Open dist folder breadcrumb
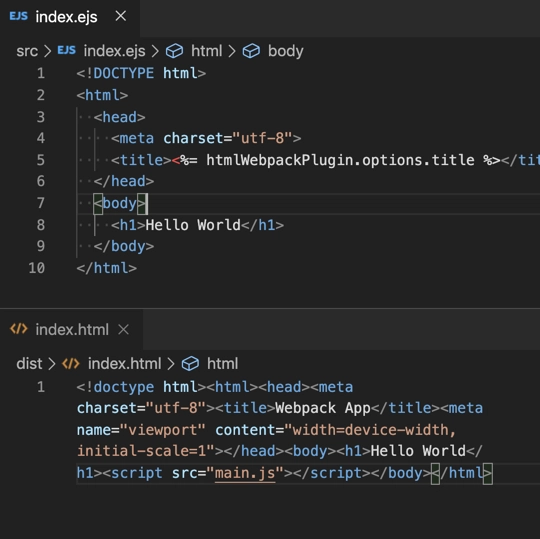This screenshot has width=540, height=539. pyautogui.click(x=29, y=364)
